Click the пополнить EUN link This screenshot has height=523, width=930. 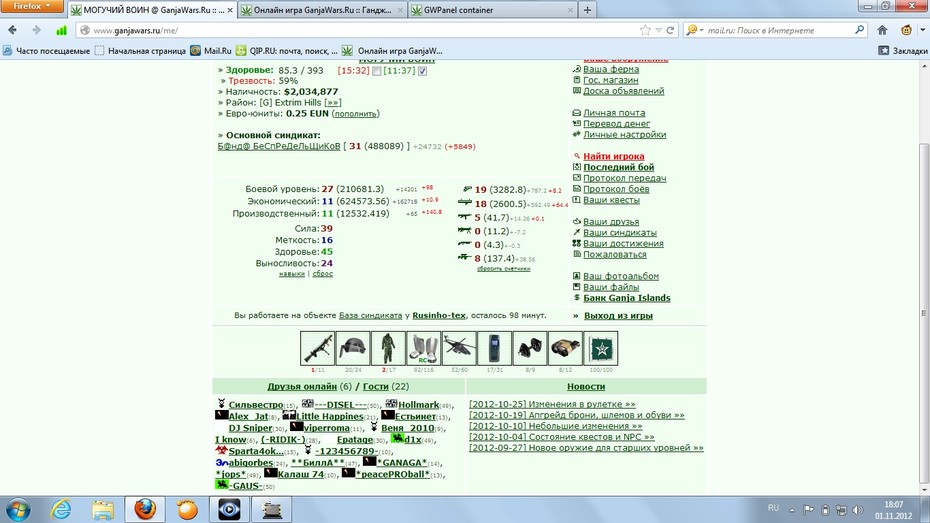355,114
